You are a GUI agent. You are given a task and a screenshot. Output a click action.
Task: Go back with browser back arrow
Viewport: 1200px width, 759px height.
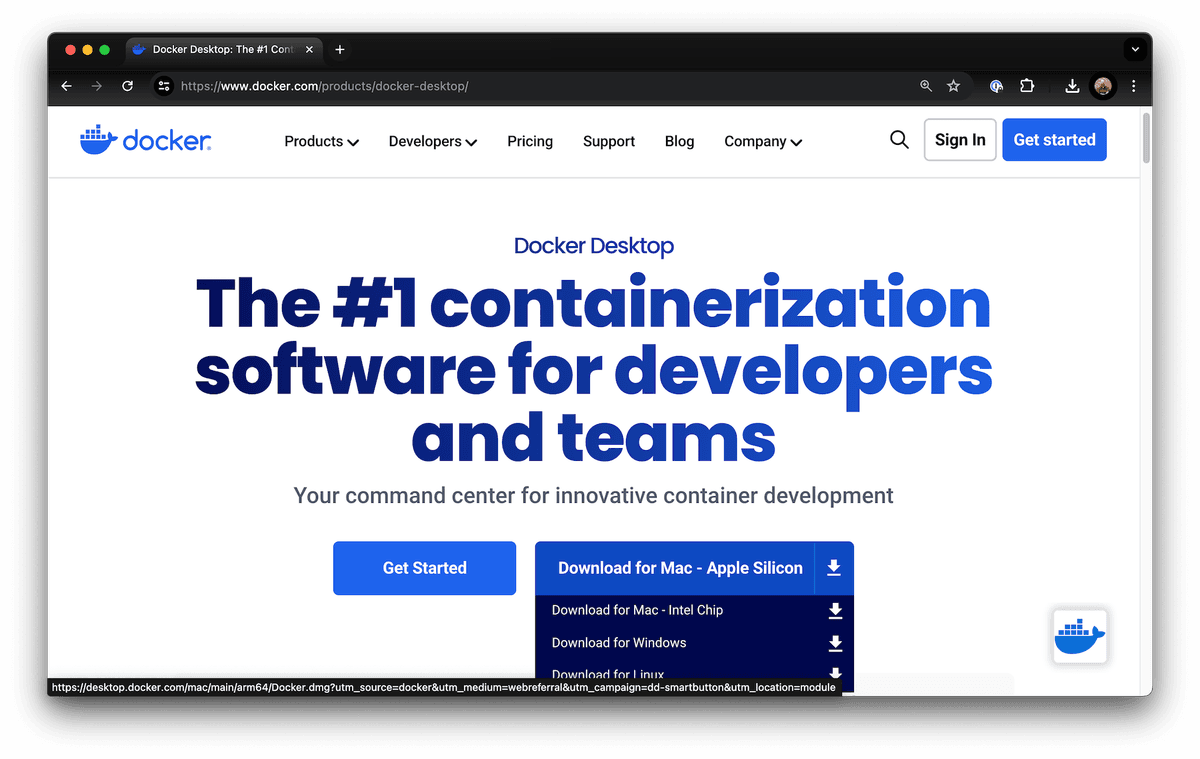pyautogui.click(x=67, y=86)
